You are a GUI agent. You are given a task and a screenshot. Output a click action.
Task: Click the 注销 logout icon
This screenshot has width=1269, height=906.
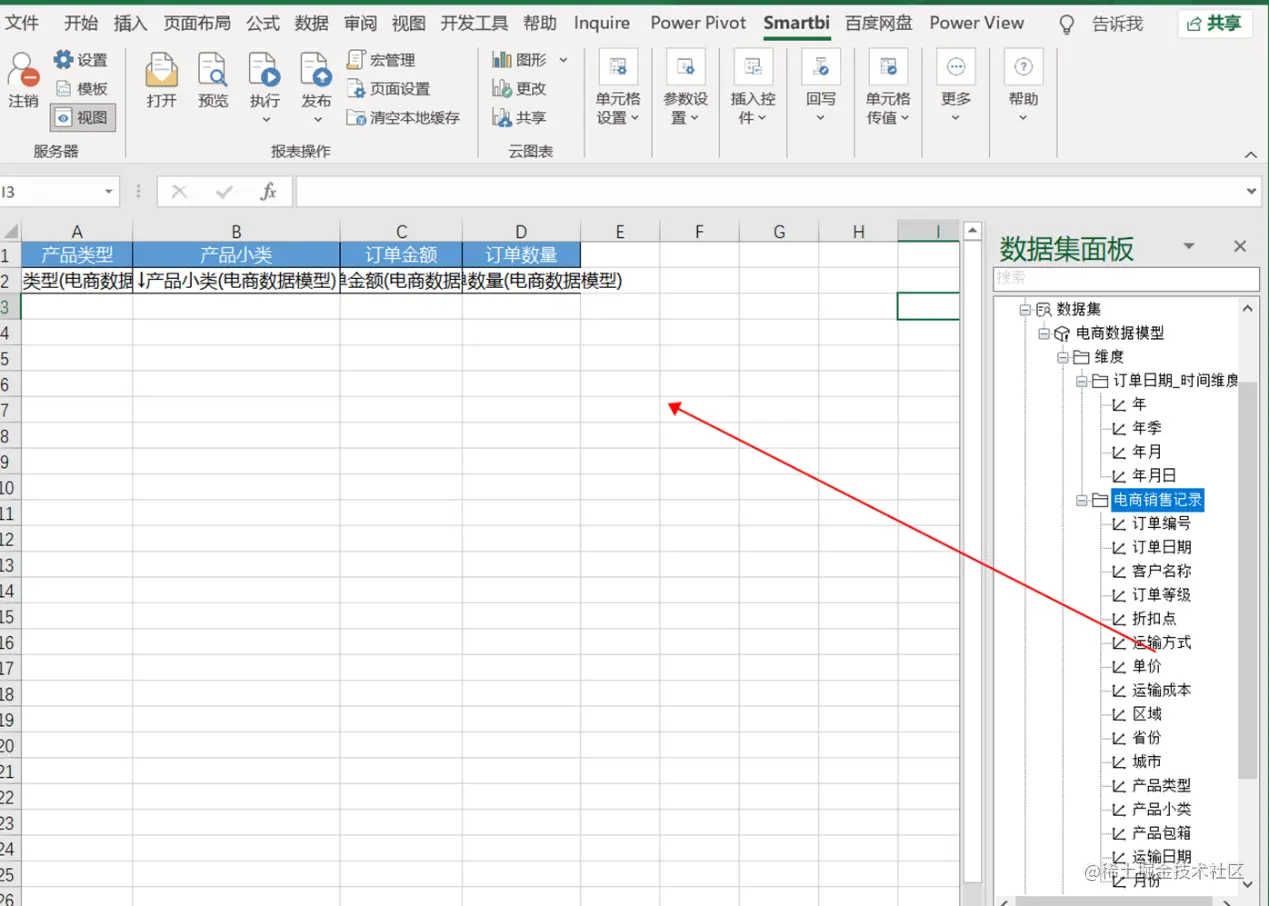click(22, 71)
